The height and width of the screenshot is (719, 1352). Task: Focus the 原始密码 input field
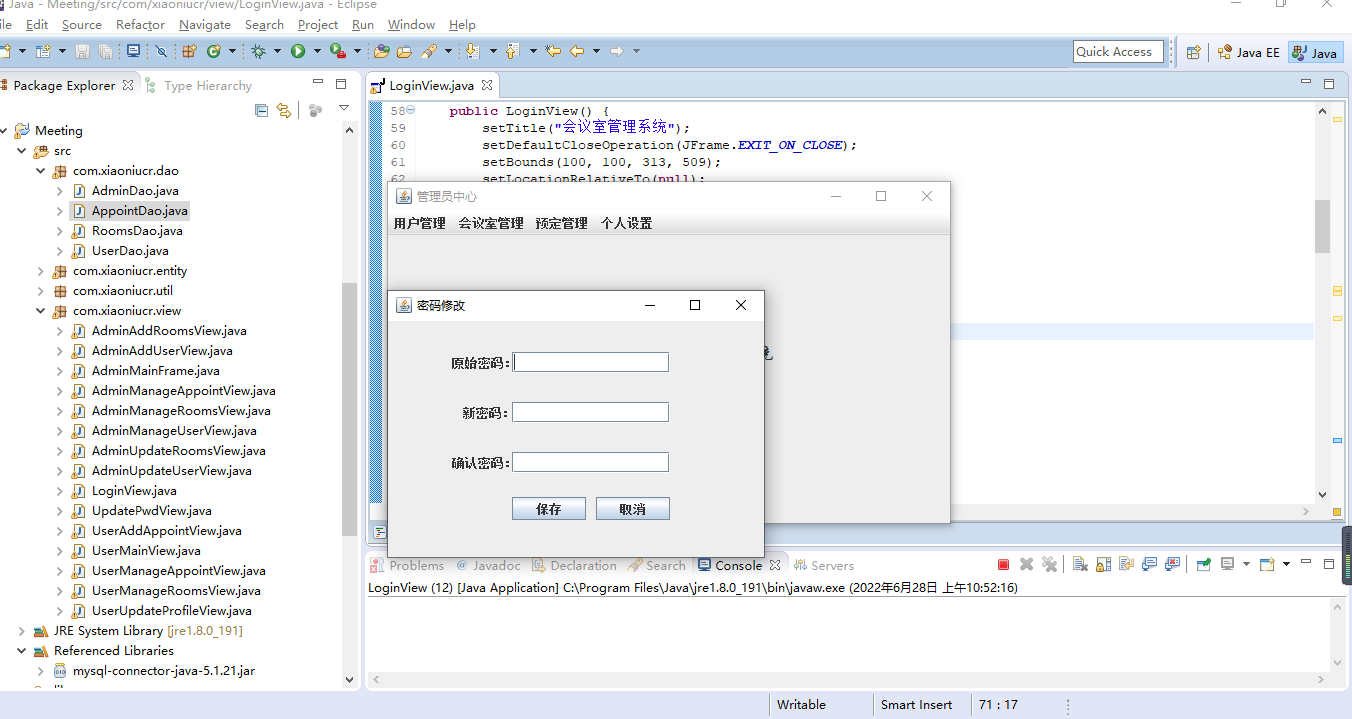(590, 362)
